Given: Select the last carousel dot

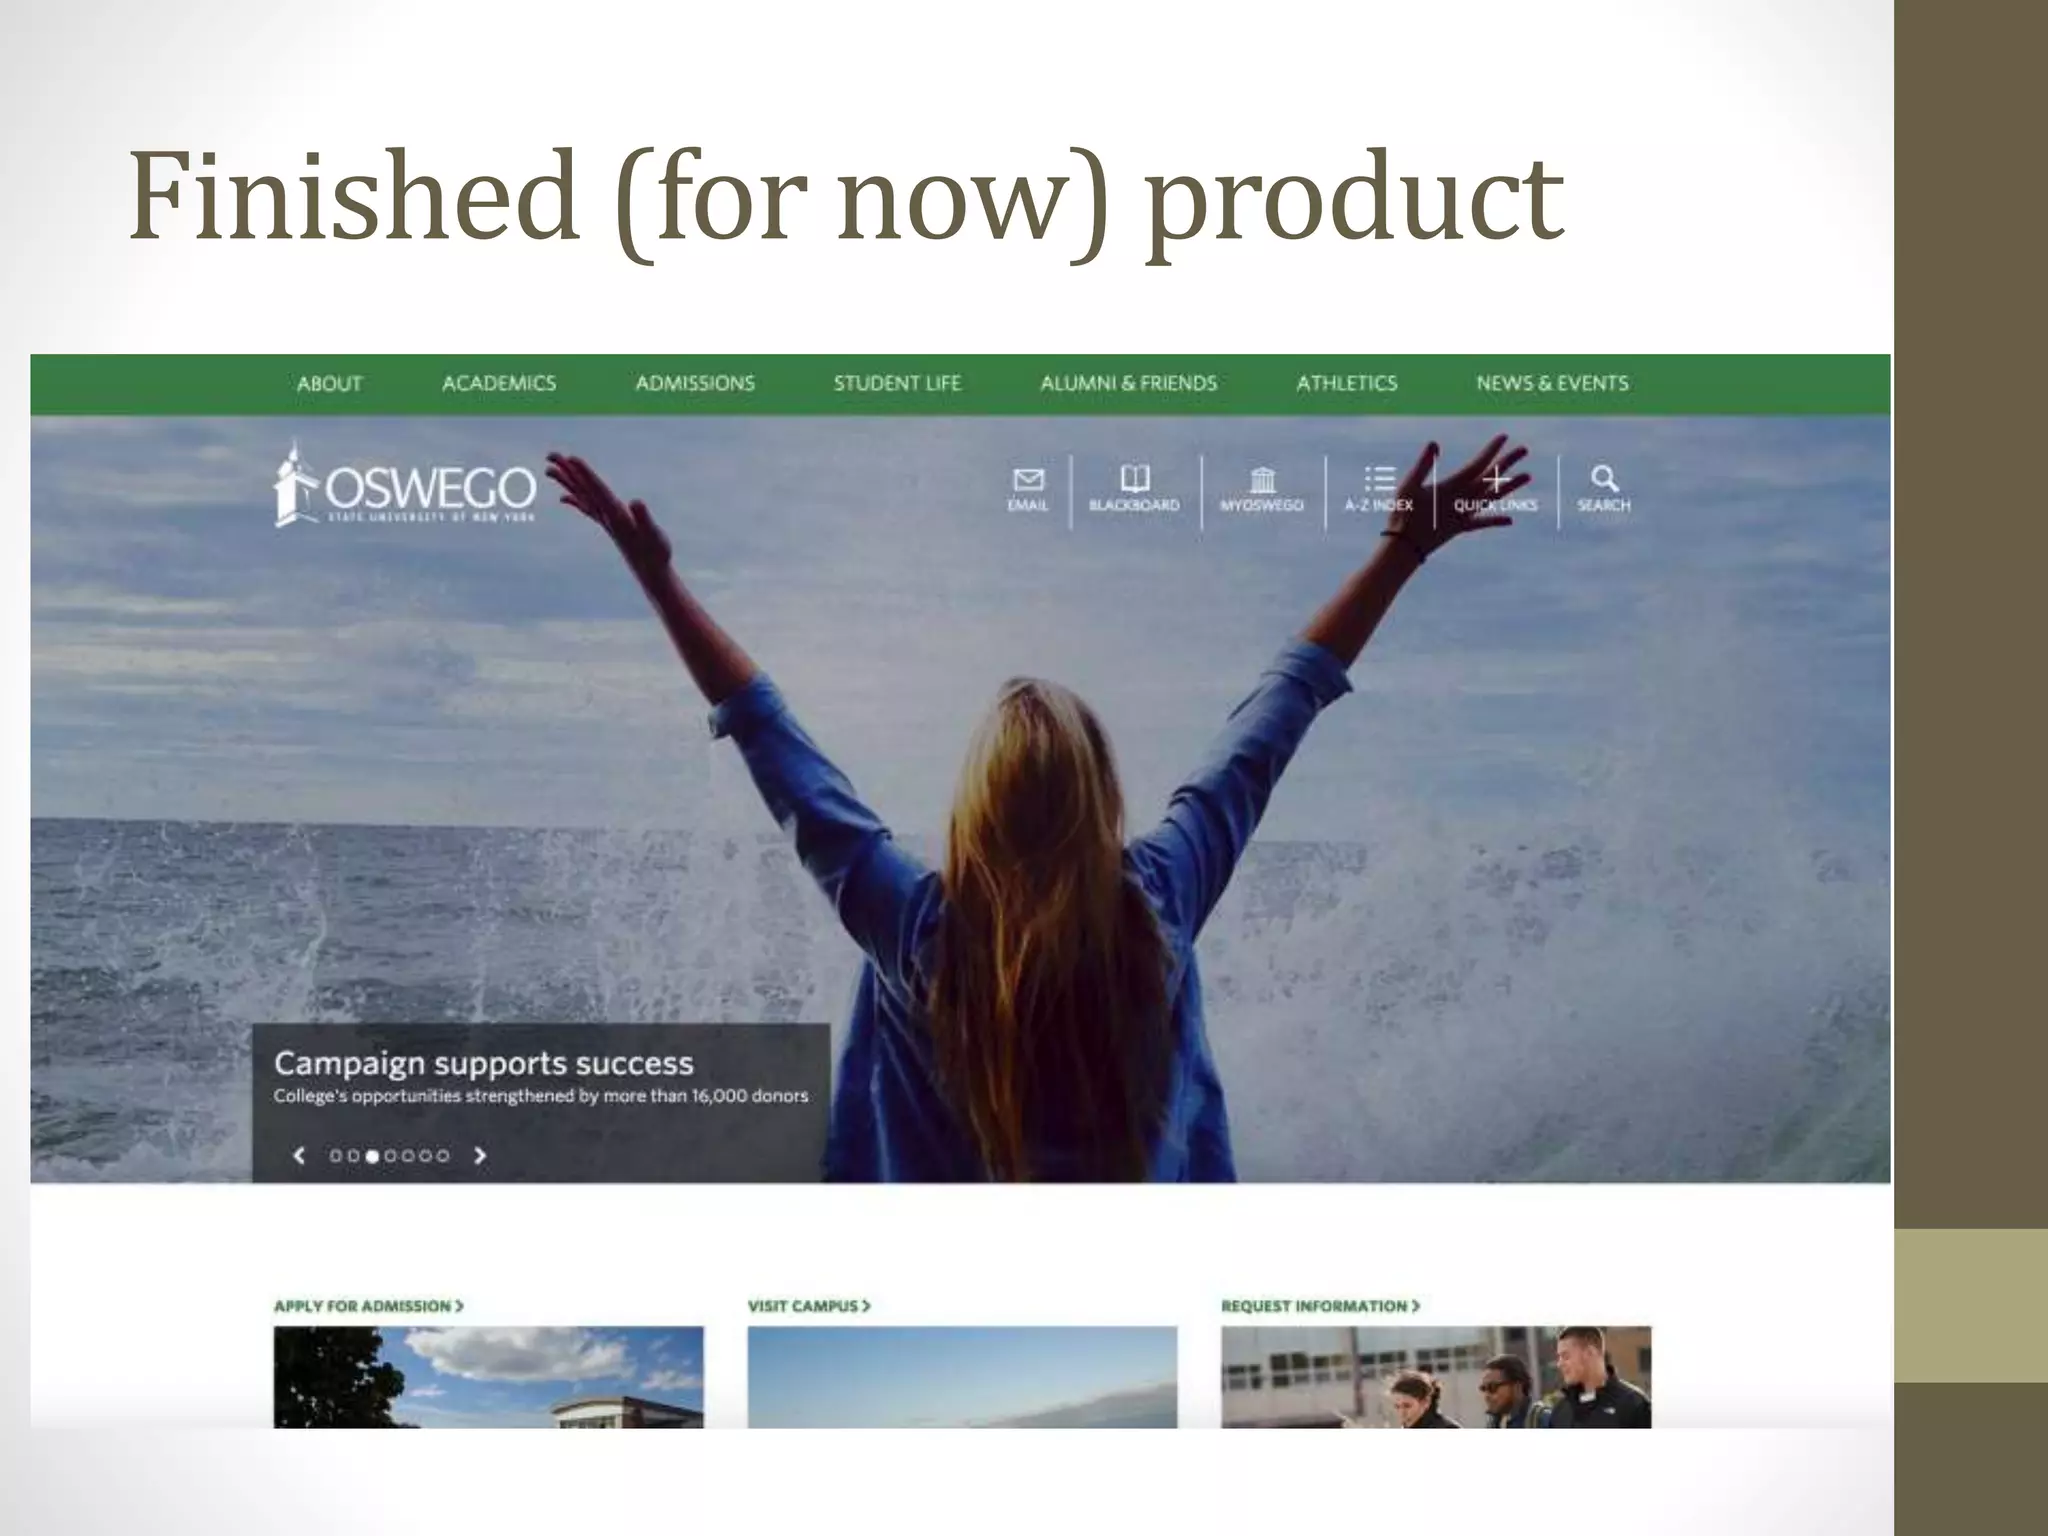Looking at the screenshot, I should (443, 1155).
